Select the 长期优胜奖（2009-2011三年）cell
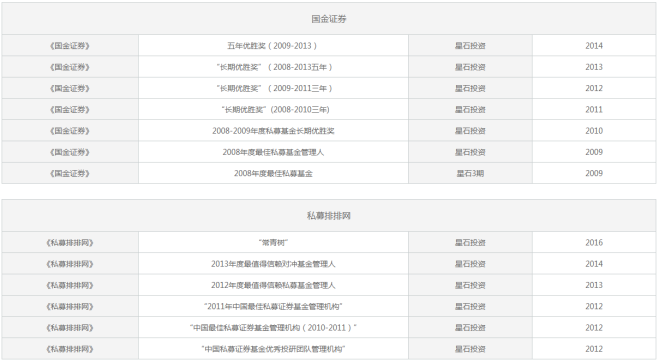Image resolution: width=660 pixels, height=362 pixels. 273,88
